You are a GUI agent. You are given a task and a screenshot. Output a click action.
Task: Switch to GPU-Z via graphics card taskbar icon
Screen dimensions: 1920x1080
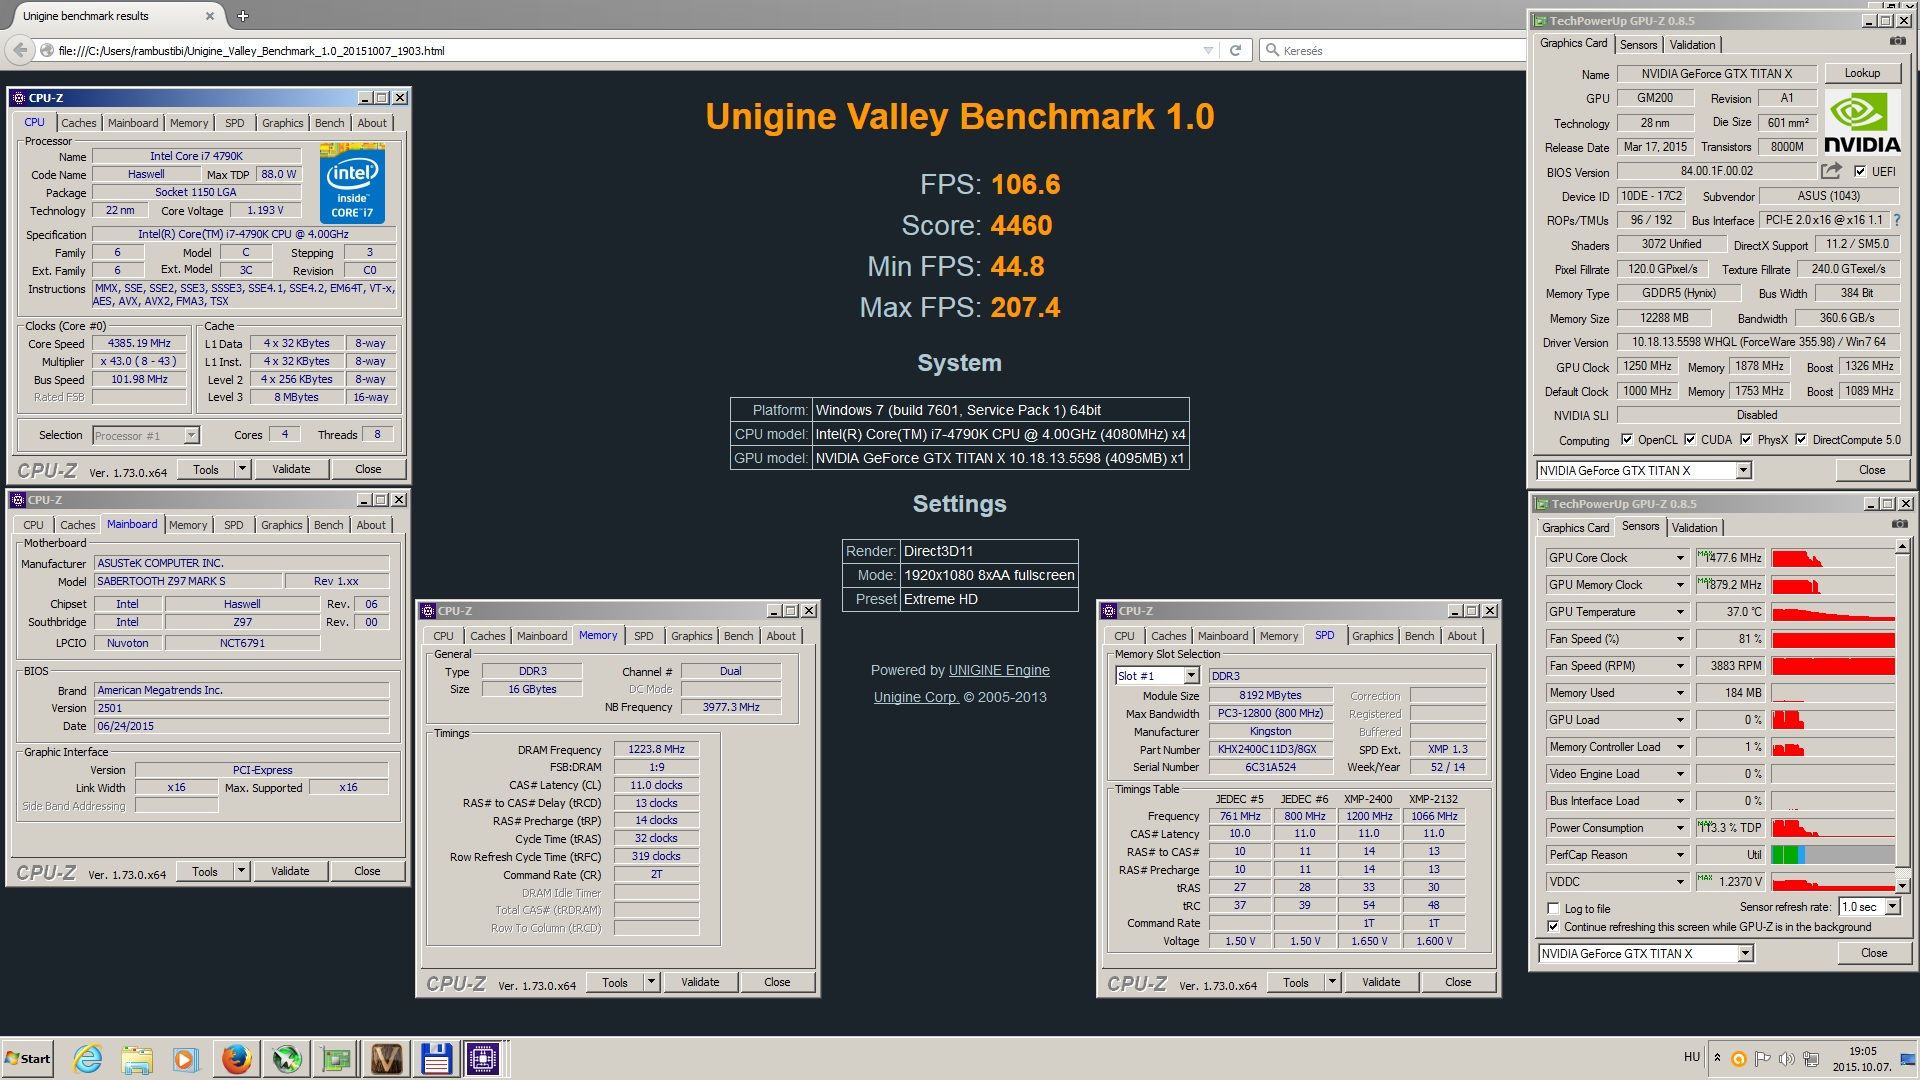(336, 1058)
